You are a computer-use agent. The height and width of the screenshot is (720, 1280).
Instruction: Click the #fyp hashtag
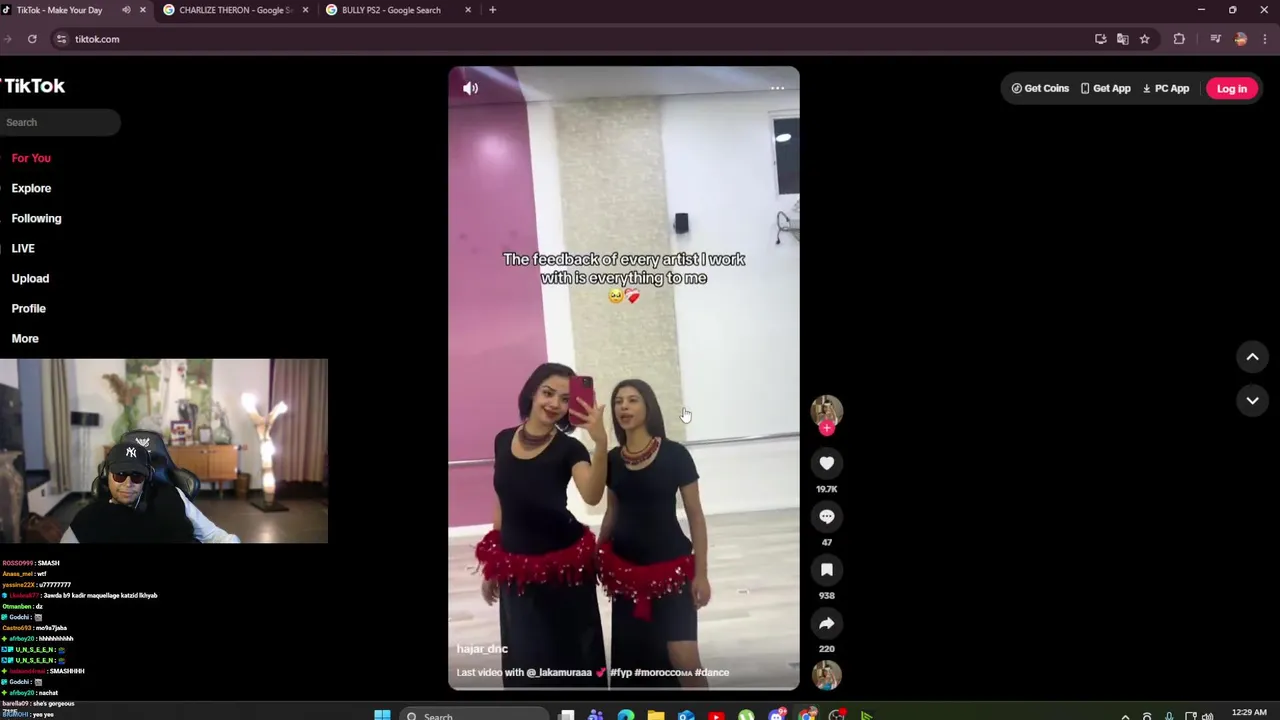pos(621,672)
